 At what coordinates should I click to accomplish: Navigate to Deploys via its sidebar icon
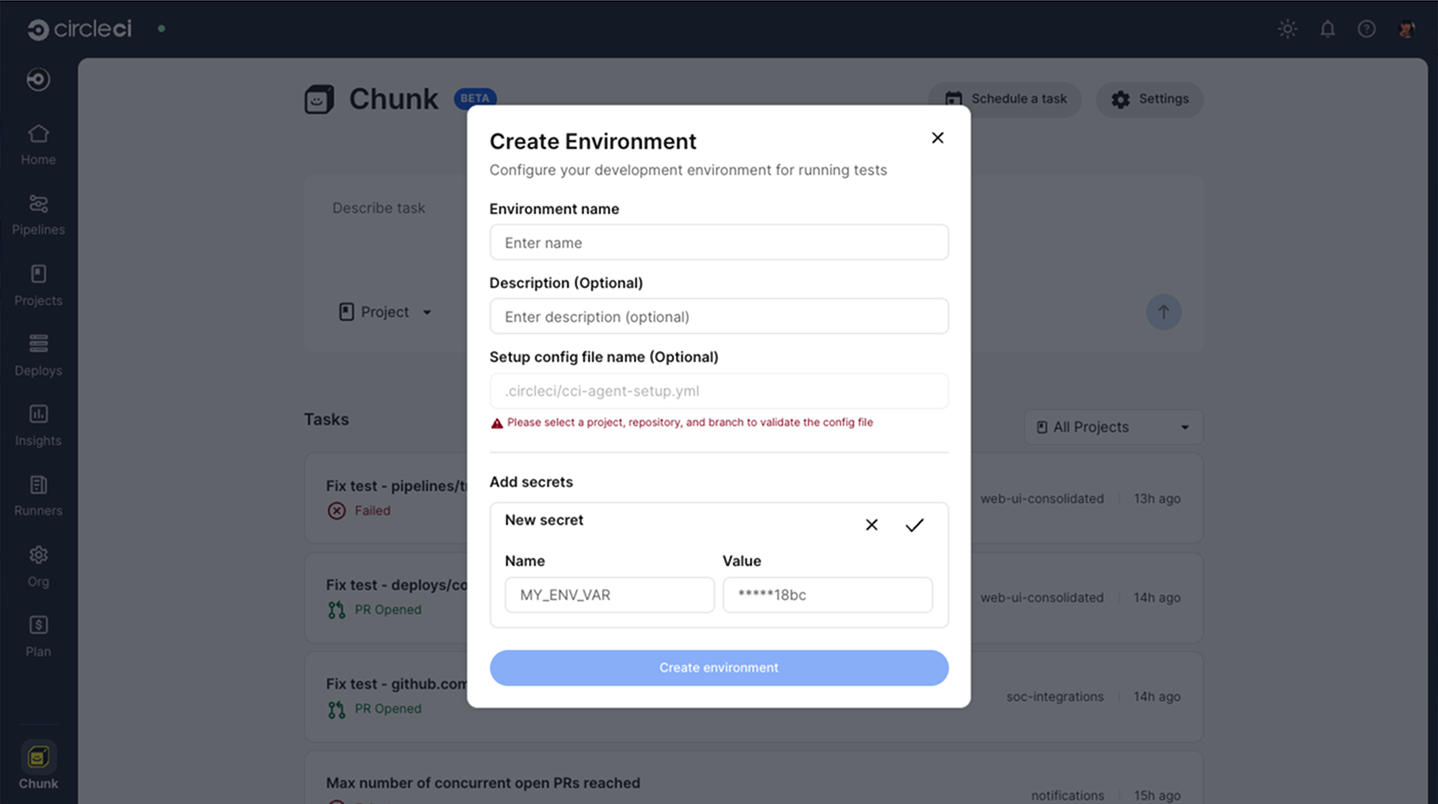[x=37, y=353]
